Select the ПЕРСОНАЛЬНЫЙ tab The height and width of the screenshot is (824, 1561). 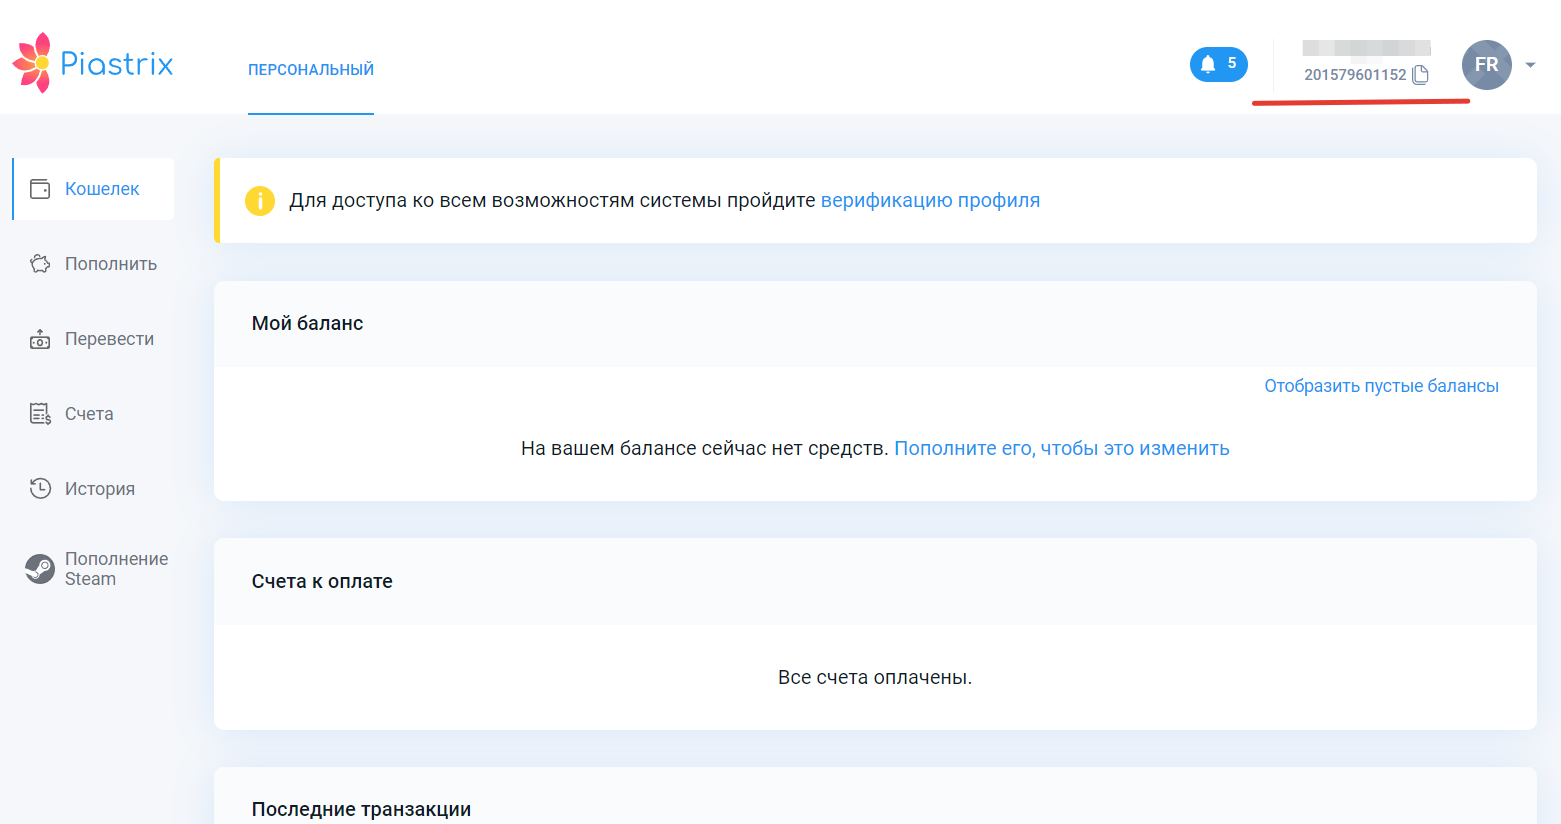pos(311,70)
